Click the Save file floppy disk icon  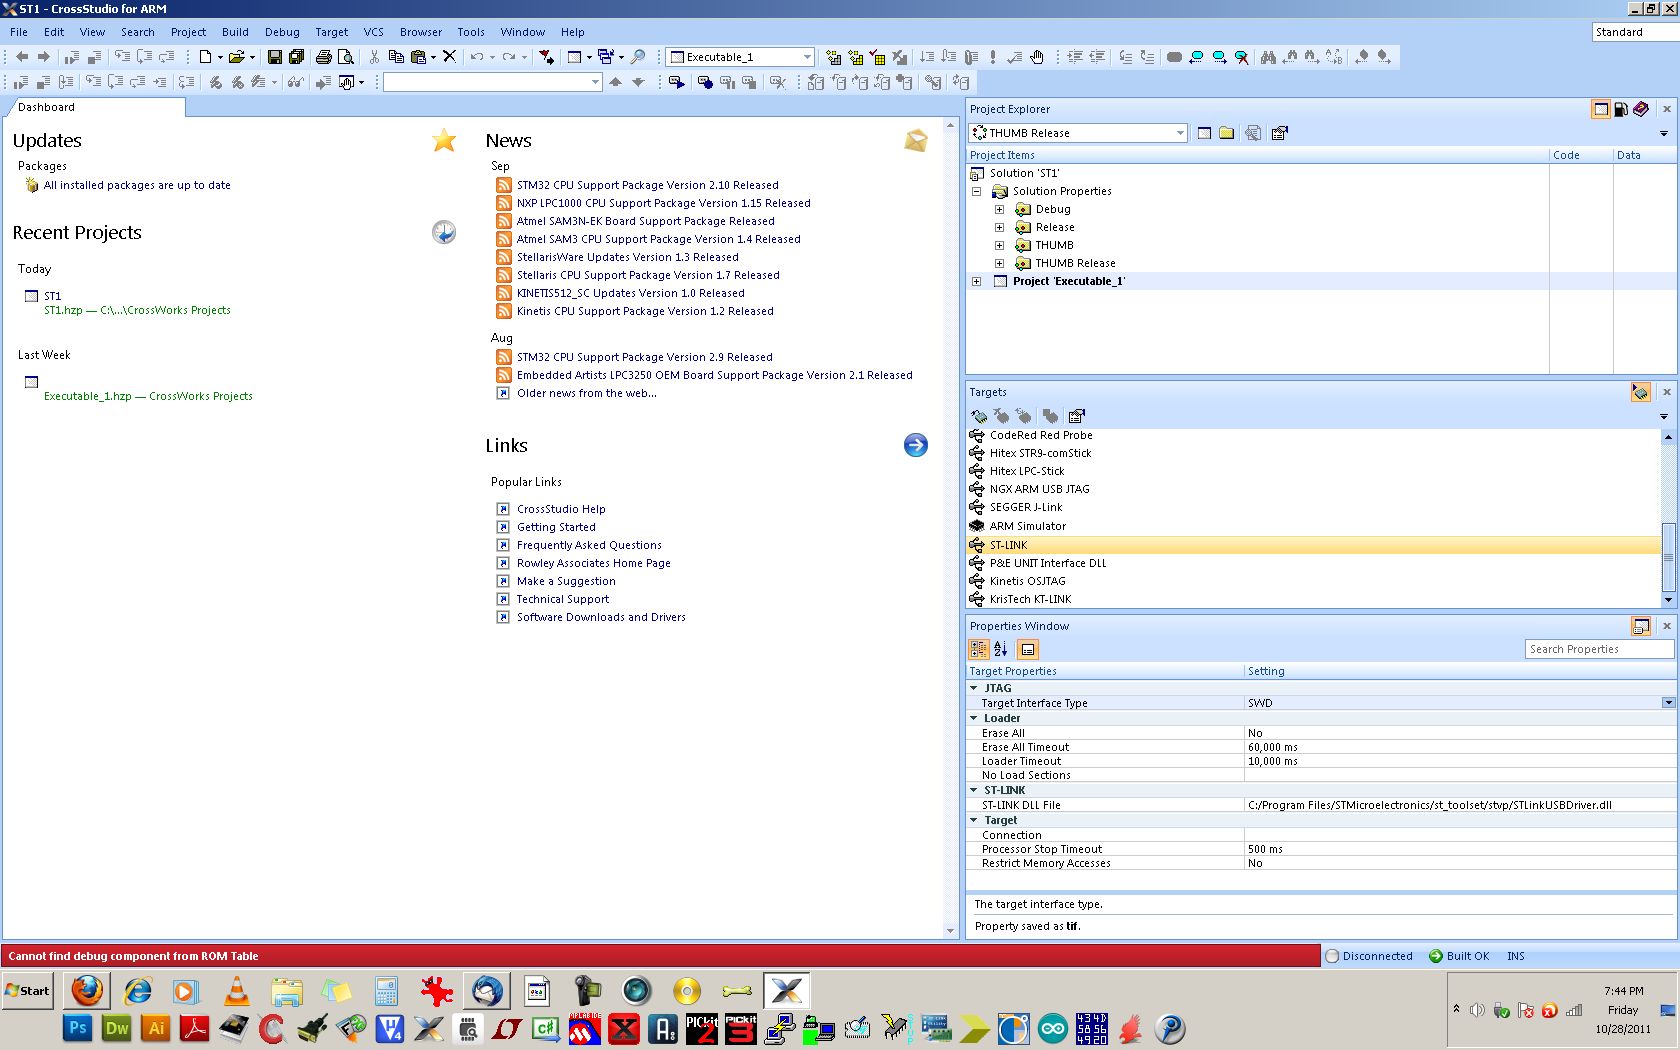pyautogui.click(x=274, y=57)
